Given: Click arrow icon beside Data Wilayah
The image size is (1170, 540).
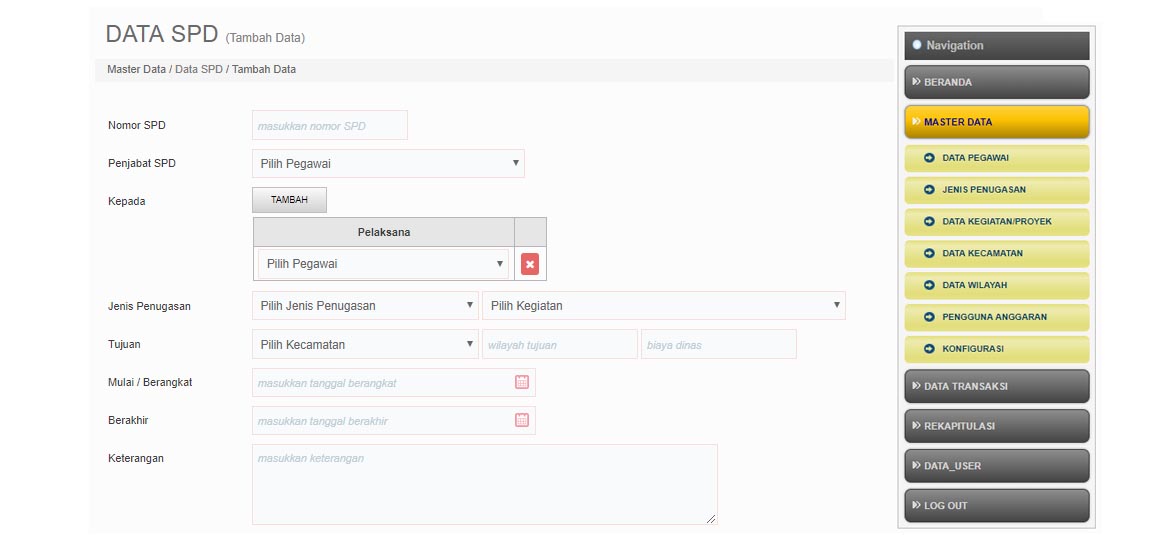Looking at the screenshot, I should coord(929,285).
